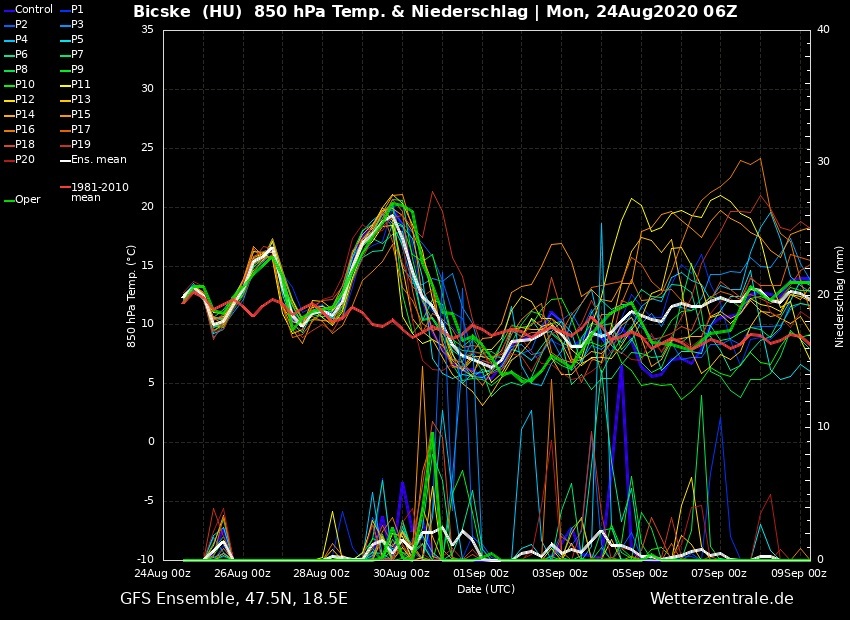Click the 05Sep 00z date tick
This screenshot has width=850, height=620.
[640, 574]
